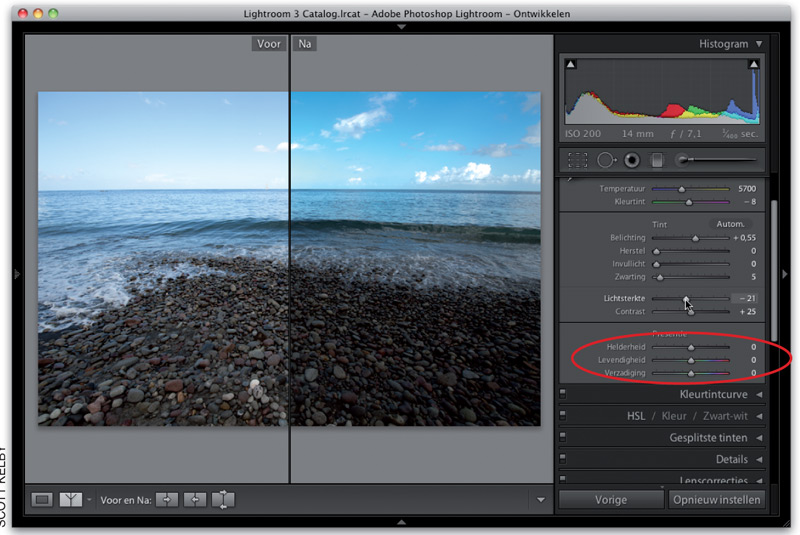Open the HSL tab
Image resolution: width=800 pixels, height=535 pixels.
[636, 416]
